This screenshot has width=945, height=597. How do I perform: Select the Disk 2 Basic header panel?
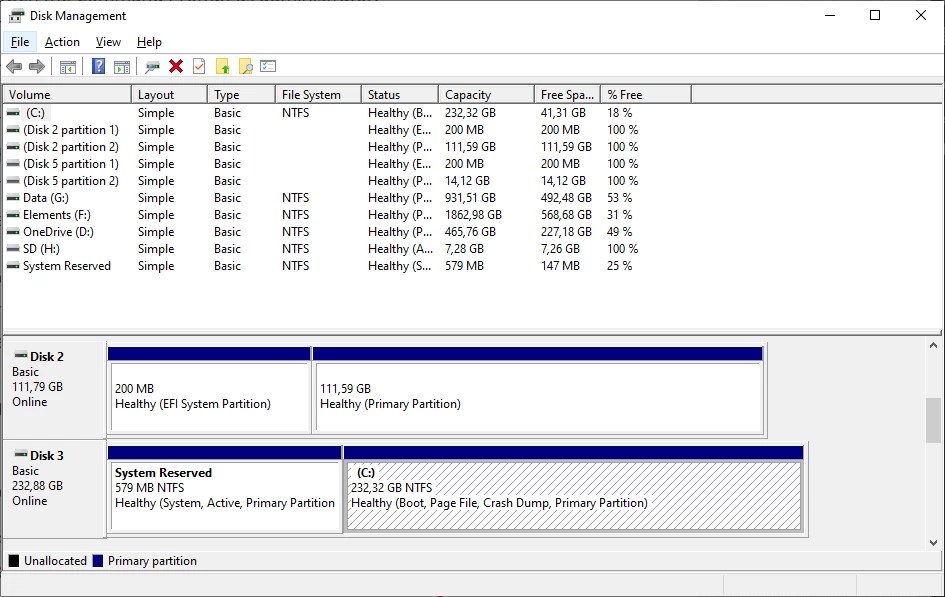click(54, 390)
